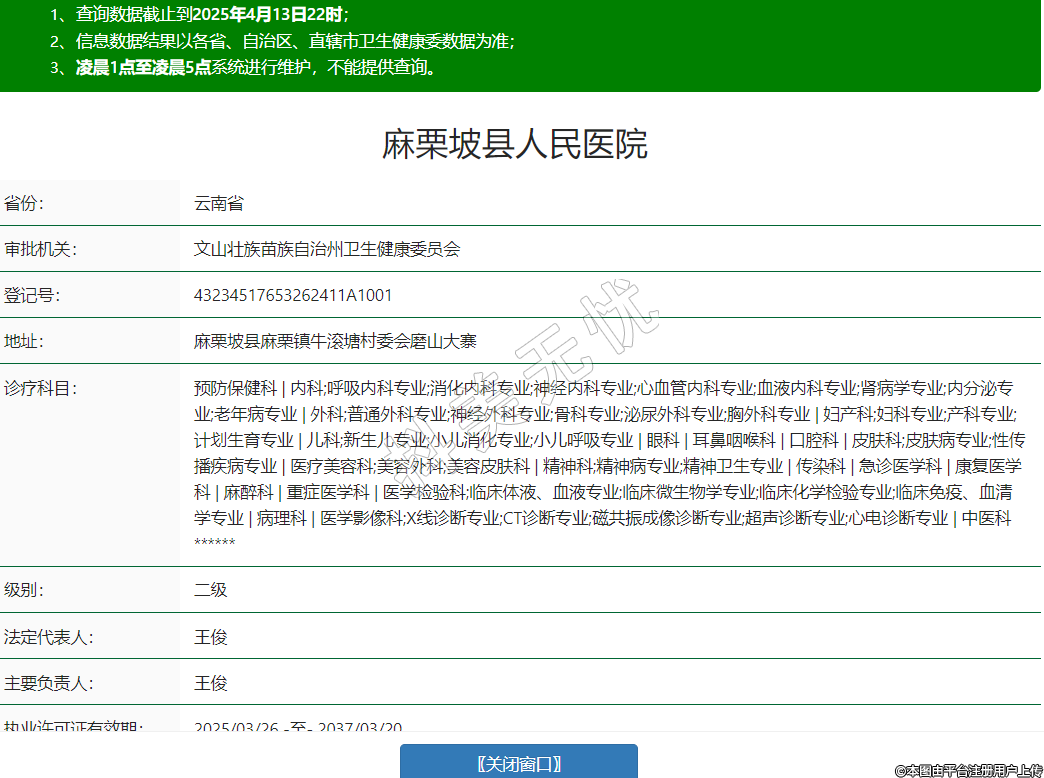
Task: Click 王俊 in the 主要负责人 row
Action: coord(211,683)
